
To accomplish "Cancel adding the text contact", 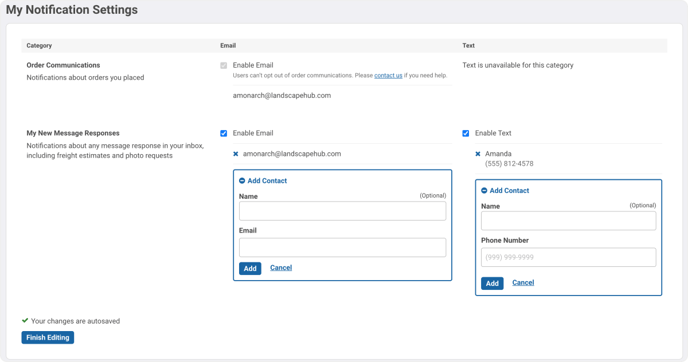I will (x=523, y=283).
